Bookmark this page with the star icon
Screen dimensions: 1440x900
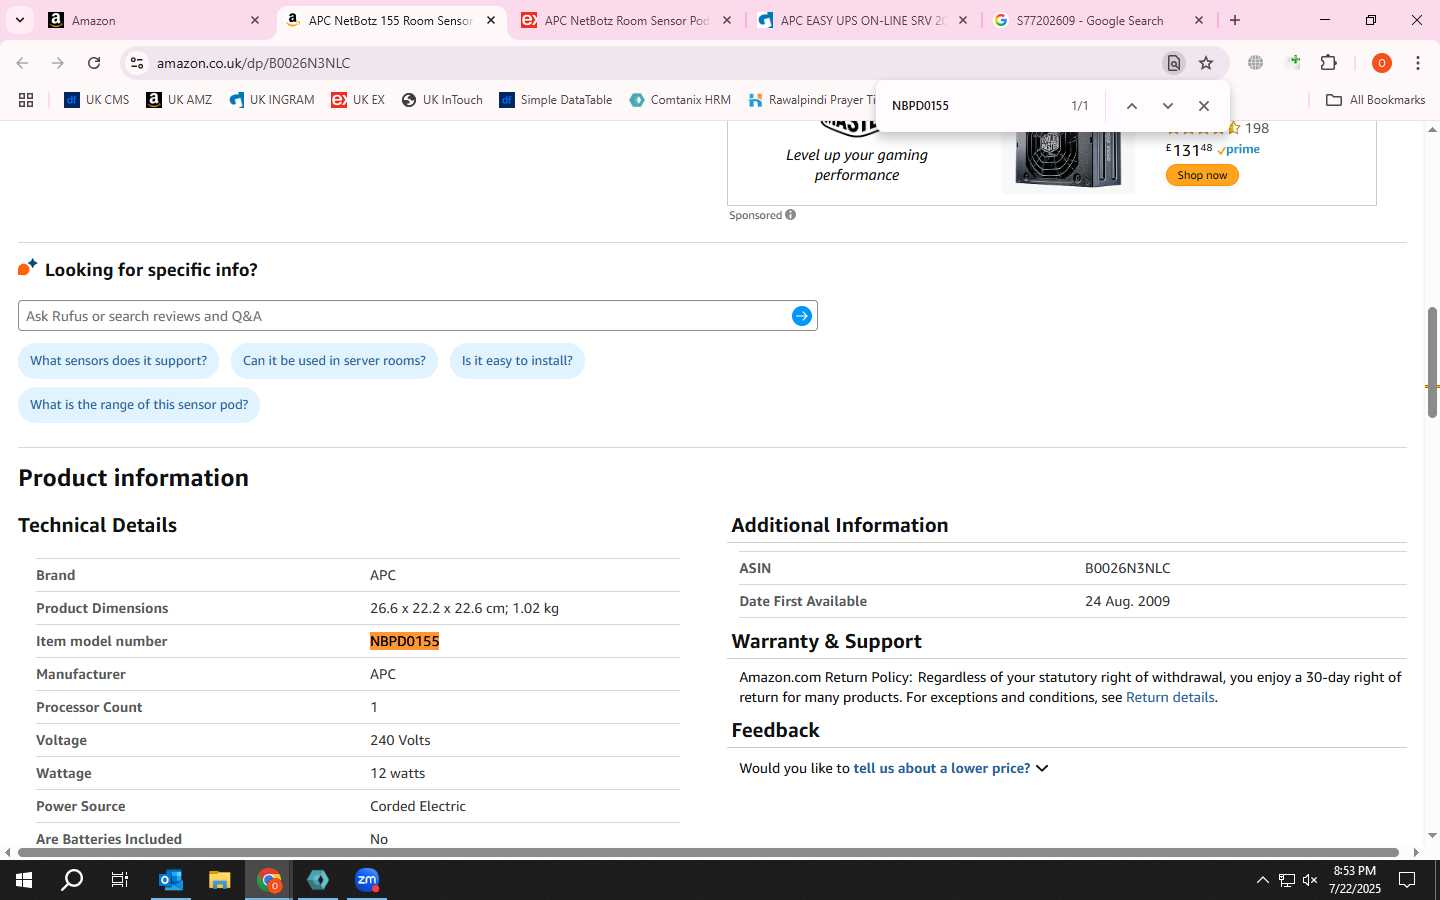click(x=1206, y=63)
